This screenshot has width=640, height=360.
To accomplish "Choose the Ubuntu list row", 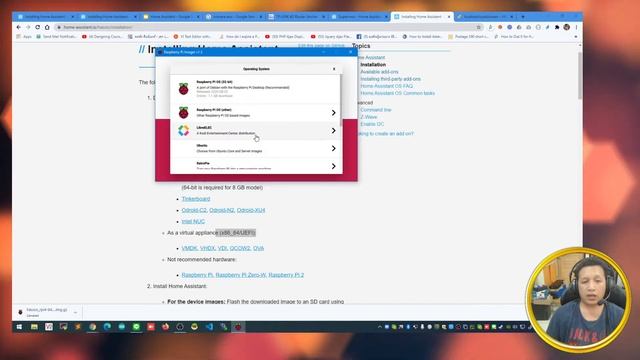I will click(x=256, y=148).
